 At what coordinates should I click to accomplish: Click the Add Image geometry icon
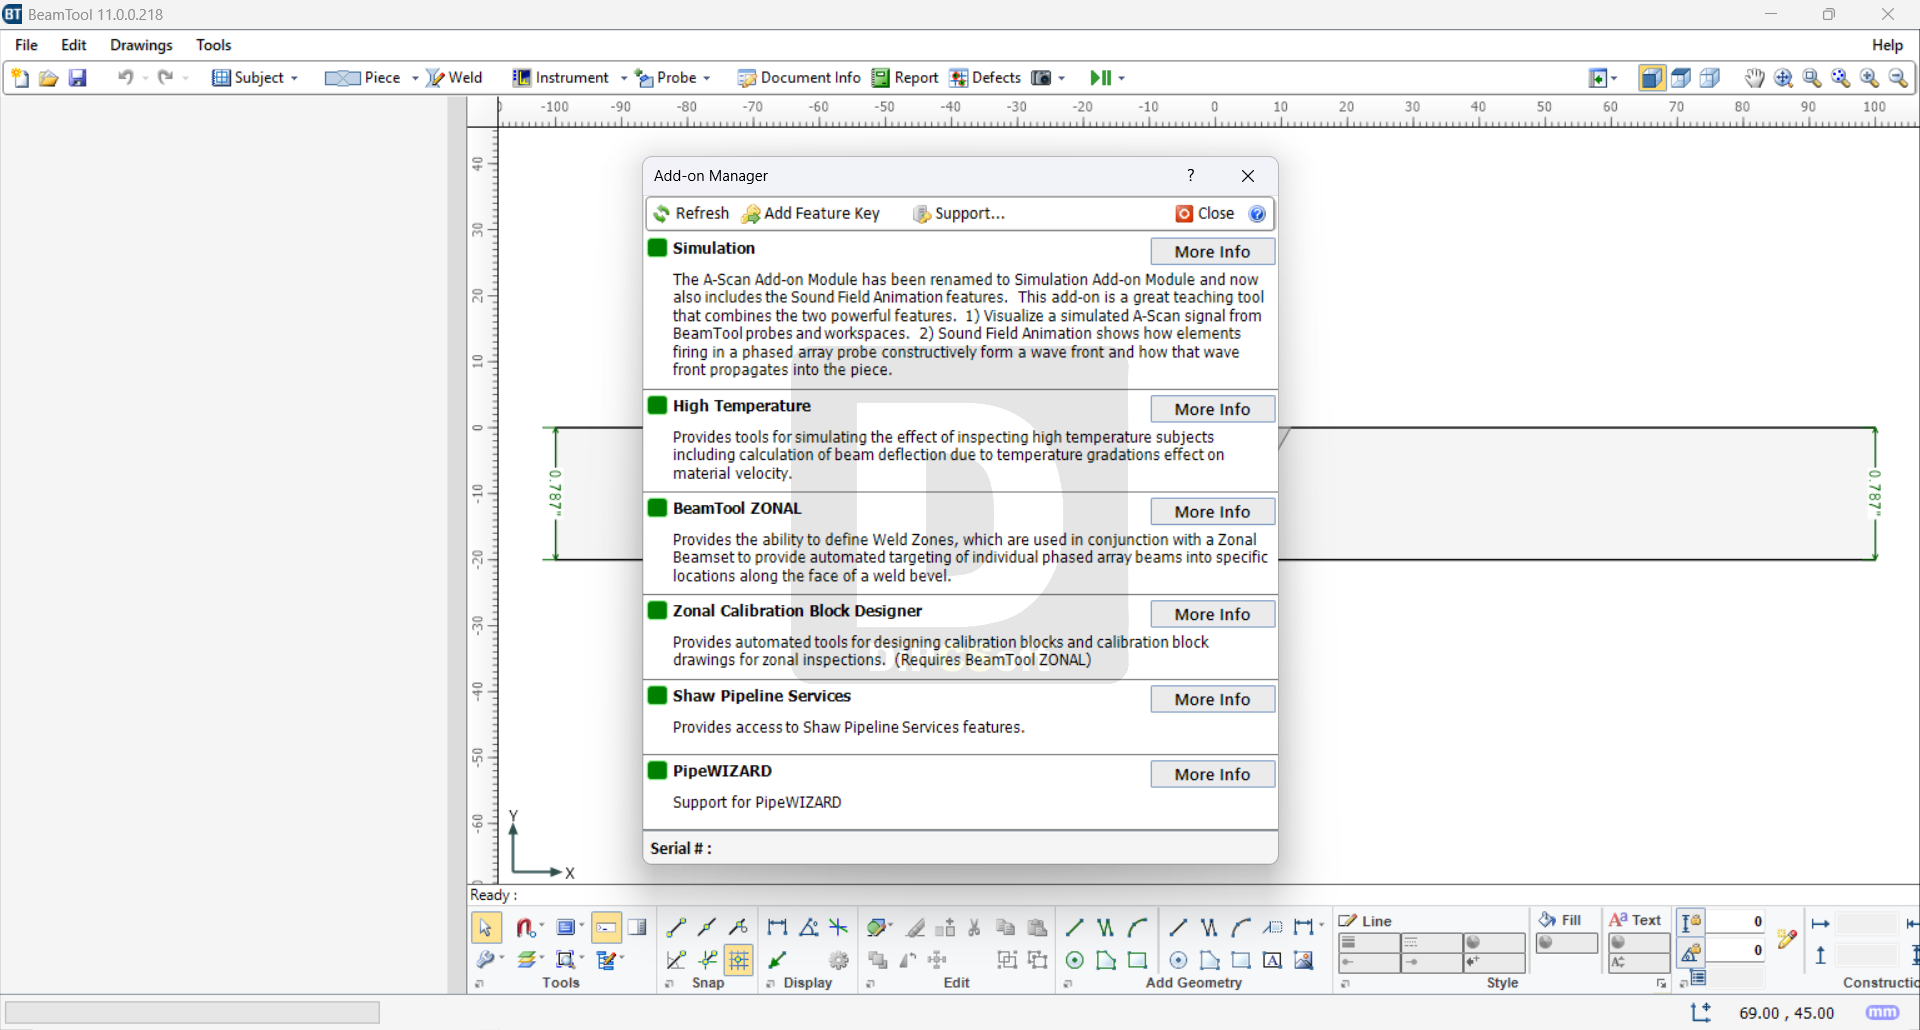(1304, 960)
